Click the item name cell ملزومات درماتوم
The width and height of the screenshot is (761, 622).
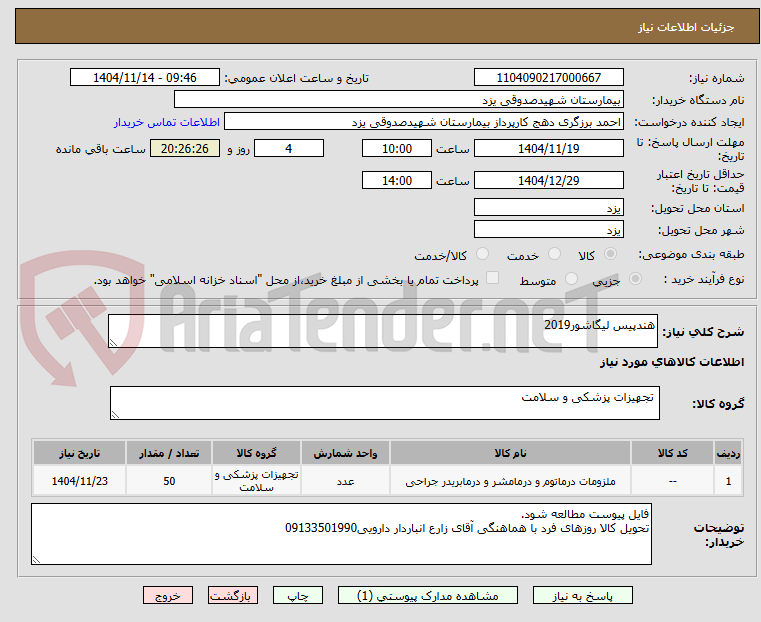(510, 481)
